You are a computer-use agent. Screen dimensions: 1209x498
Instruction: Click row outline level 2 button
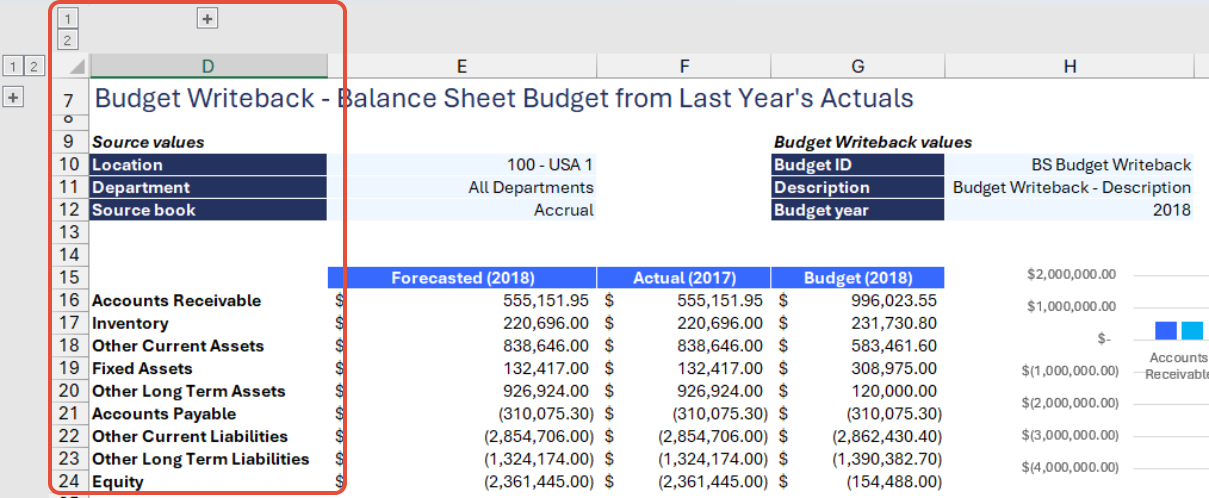[x=35, y=67]
